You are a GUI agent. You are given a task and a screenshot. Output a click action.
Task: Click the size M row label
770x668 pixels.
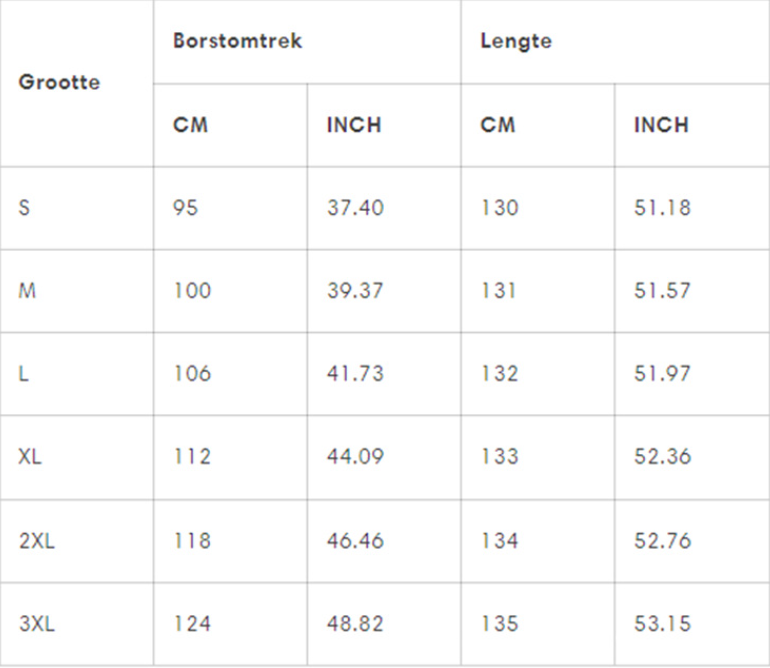point(27,291)
